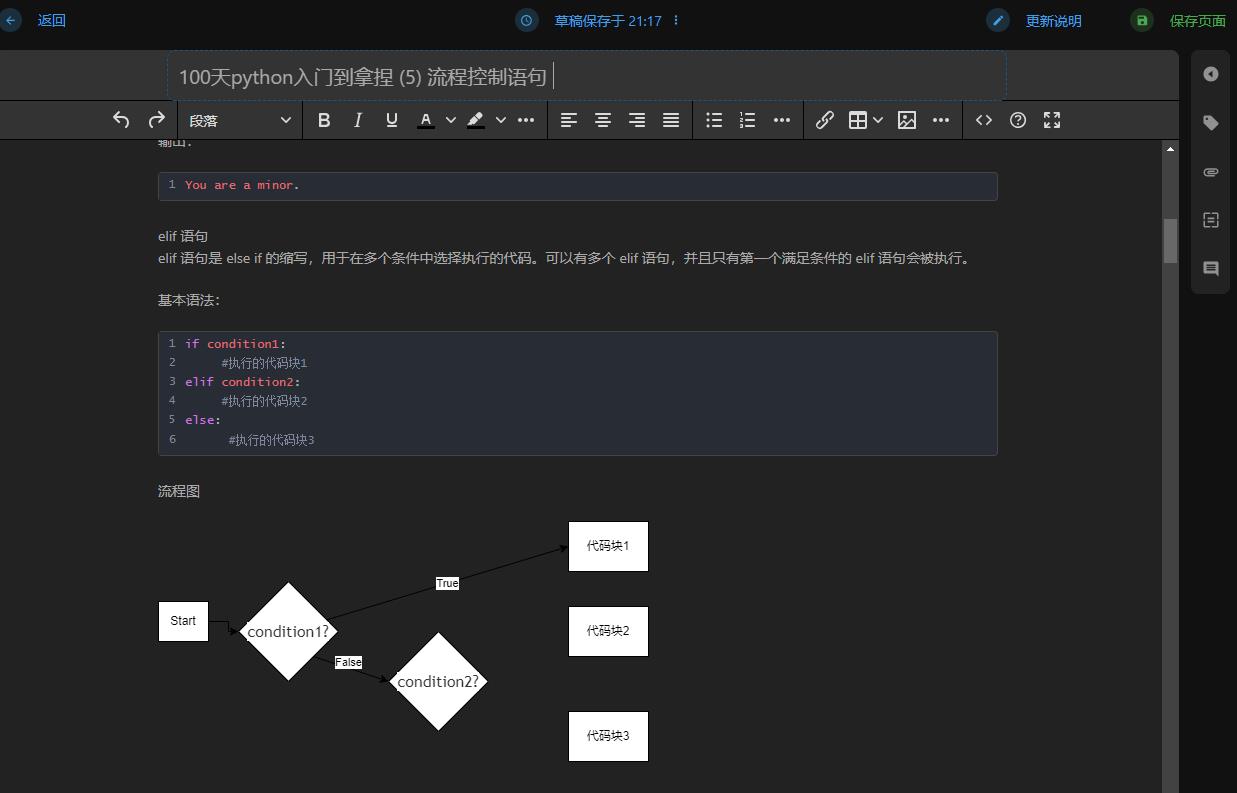The image size is (1237, 793).
Task: Select the condition1? diamond
Action: (x=288, y=631)
